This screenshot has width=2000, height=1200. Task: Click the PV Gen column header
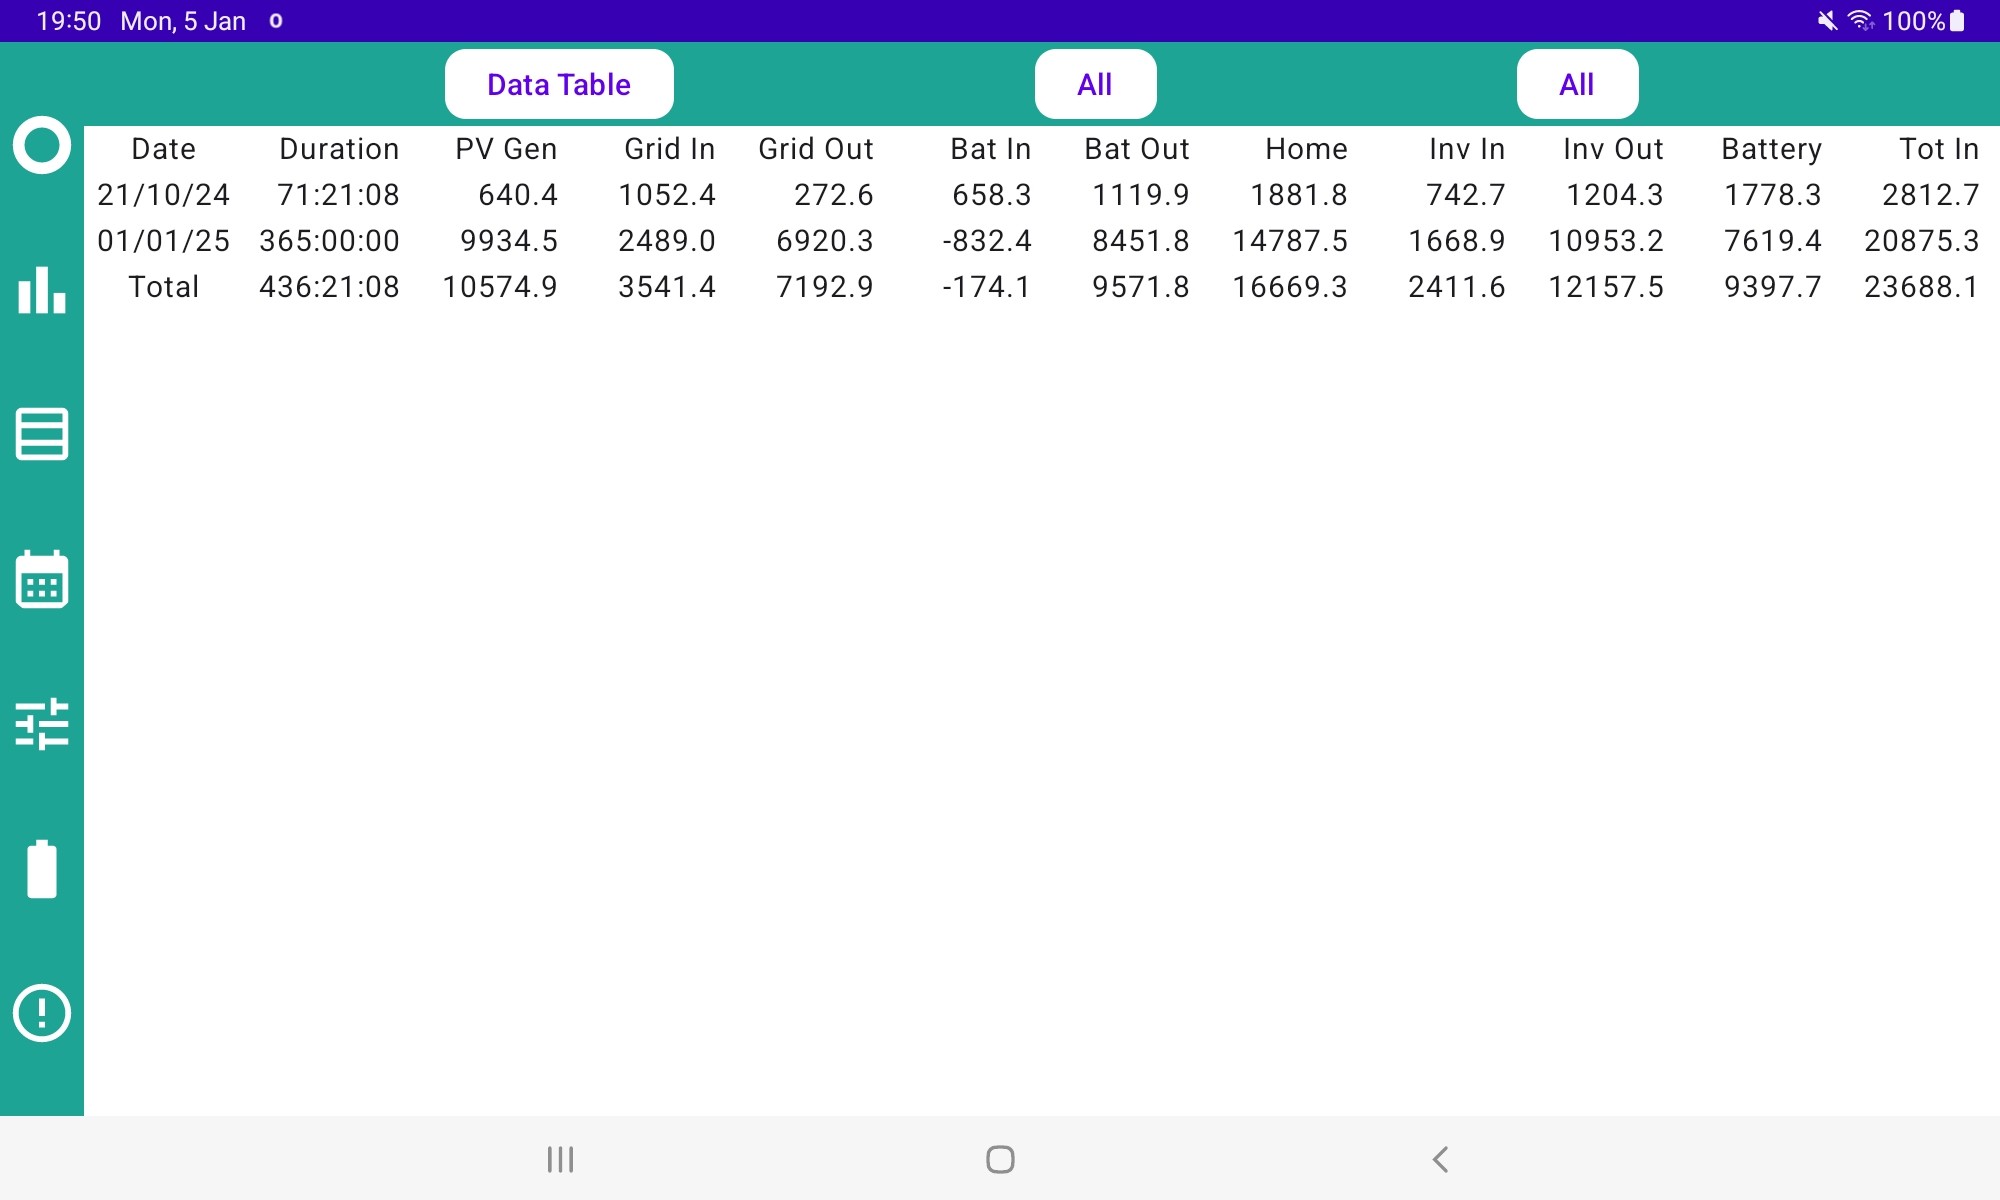point(506,149)
